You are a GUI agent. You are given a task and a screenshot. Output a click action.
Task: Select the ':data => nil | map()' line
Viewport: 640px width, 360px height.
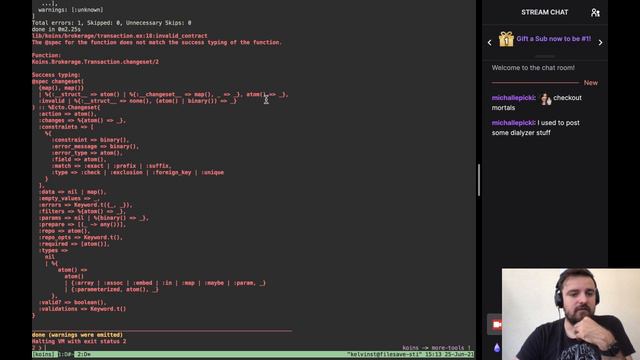(x=72, y=192)
